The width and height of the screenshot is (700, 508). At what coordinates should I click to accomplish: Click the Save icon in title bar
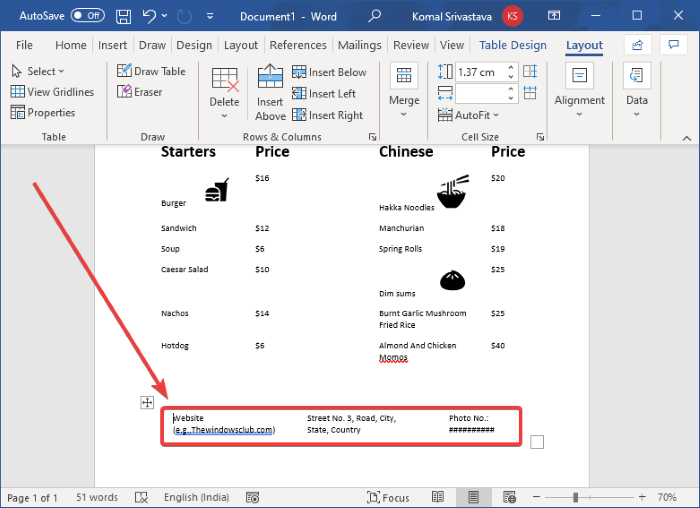point(123,16)
